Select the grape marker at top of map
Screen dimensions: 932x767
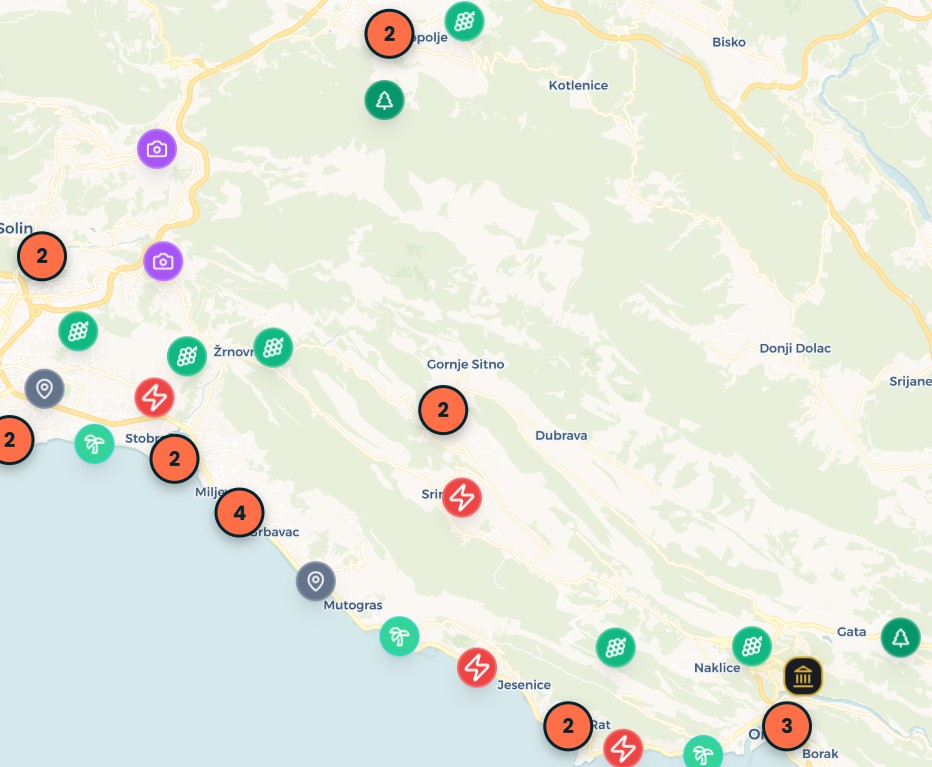[x=464, y=21]
